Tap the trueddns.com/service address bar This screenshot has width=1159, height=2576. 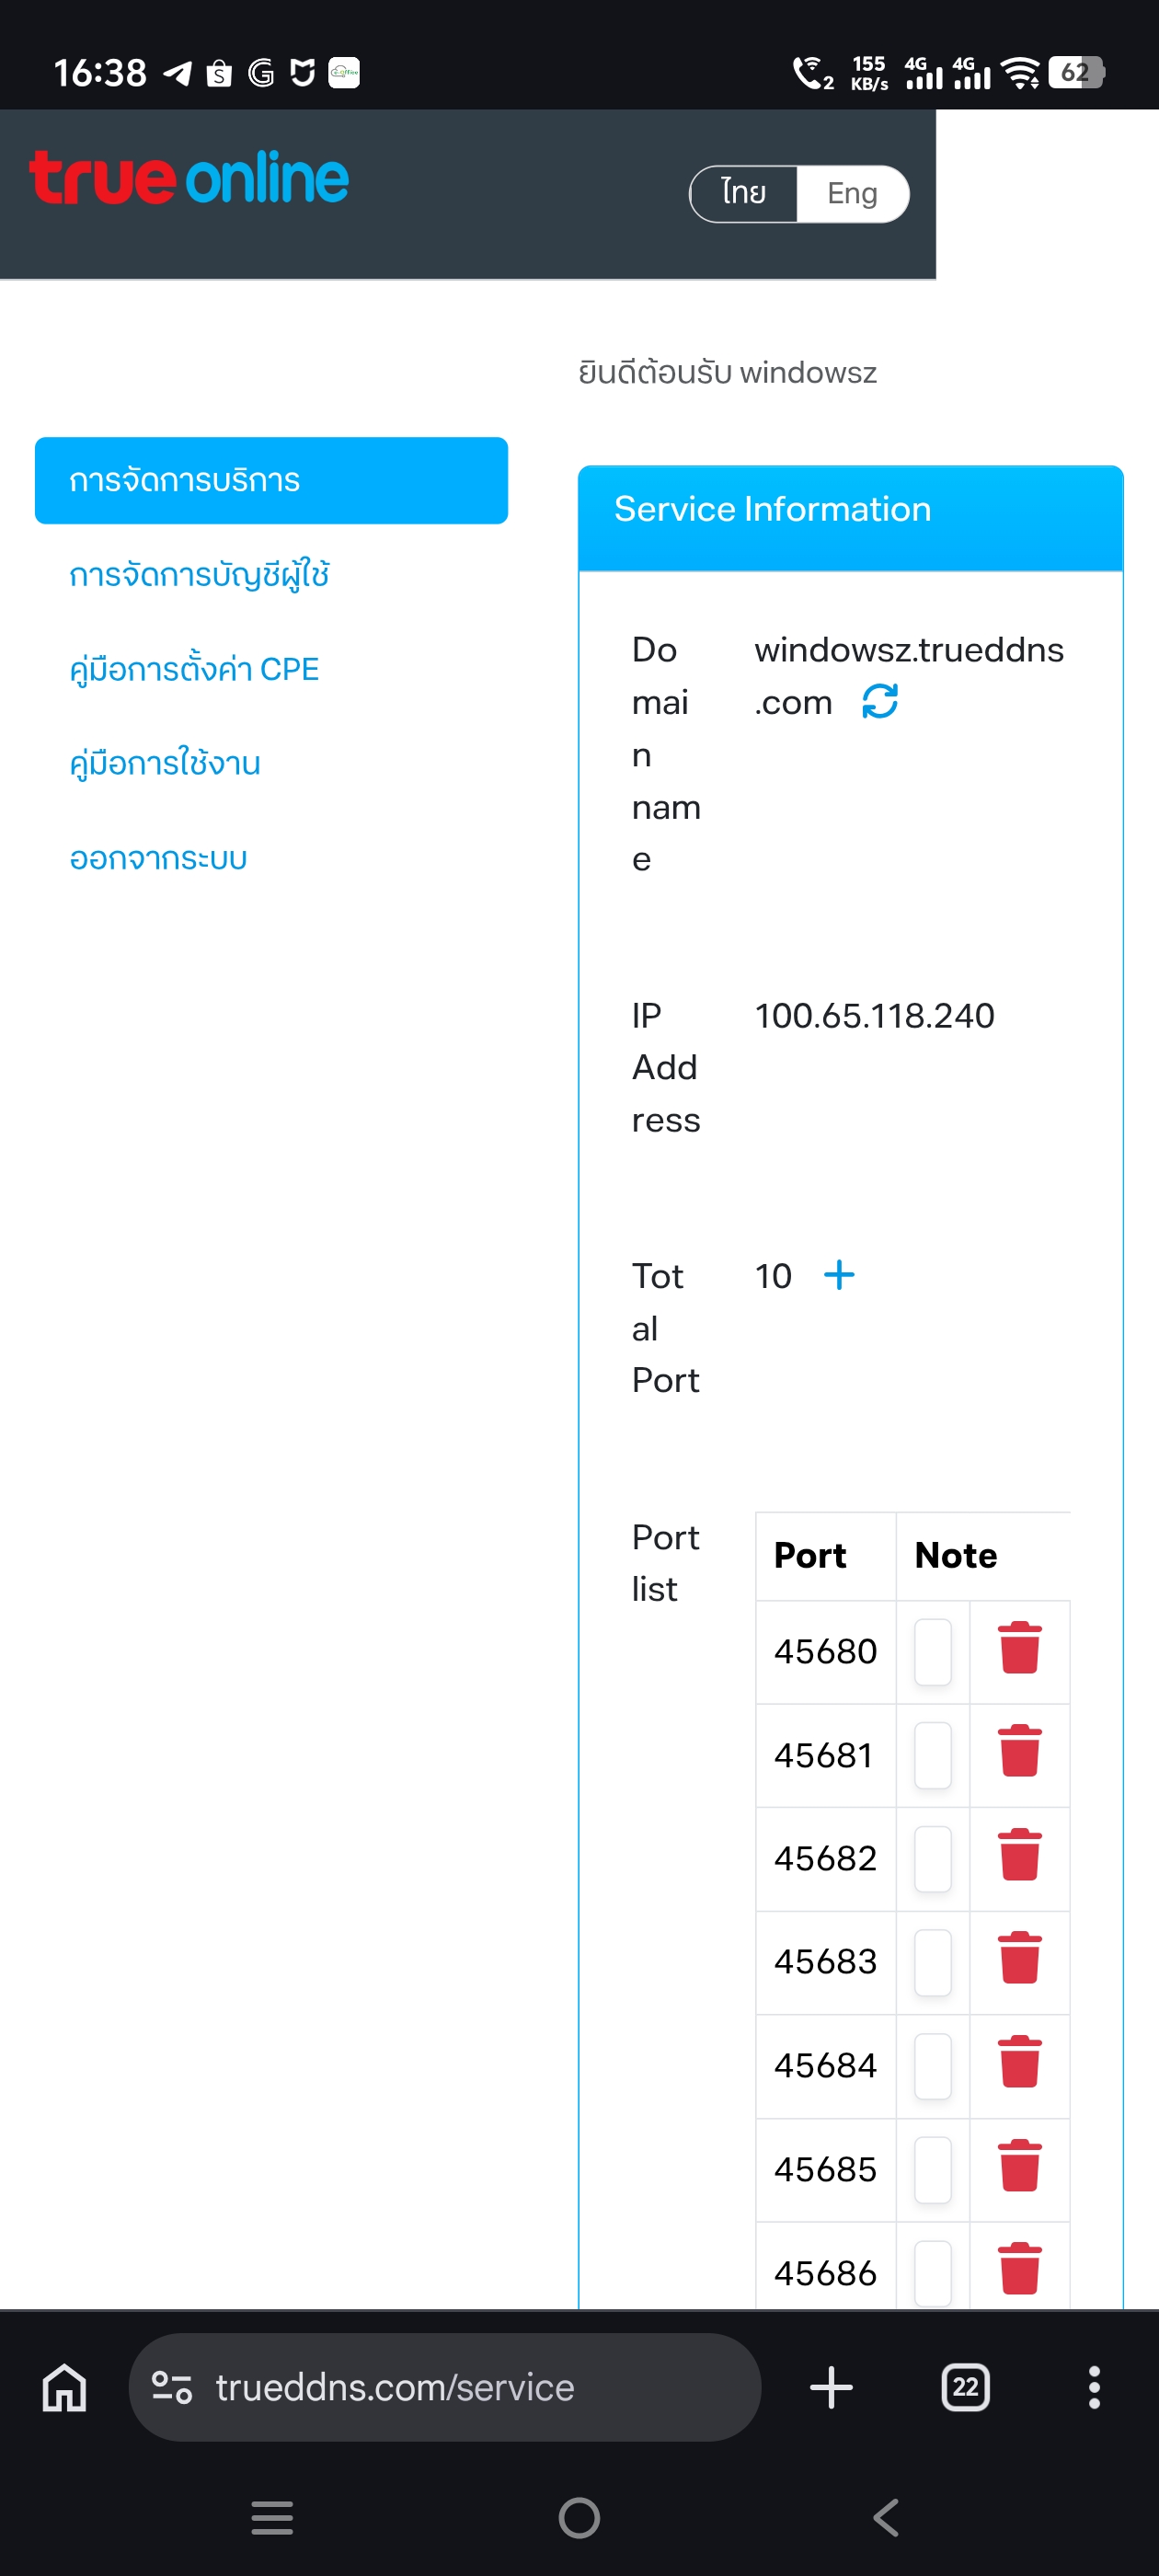pyautogui.click(x=444, y=2387)
